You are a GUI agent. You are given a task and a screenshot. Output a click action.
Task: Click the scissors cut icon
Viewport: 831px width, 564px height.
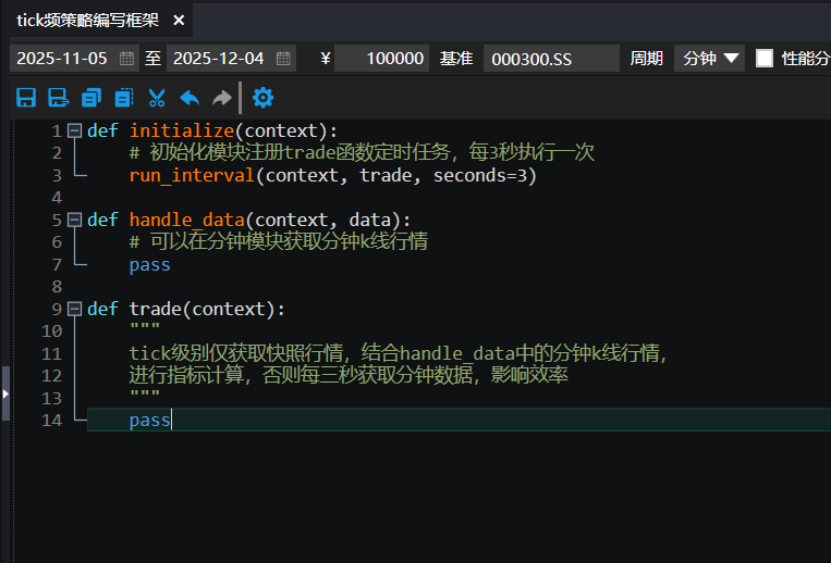(x=157, y=98)
